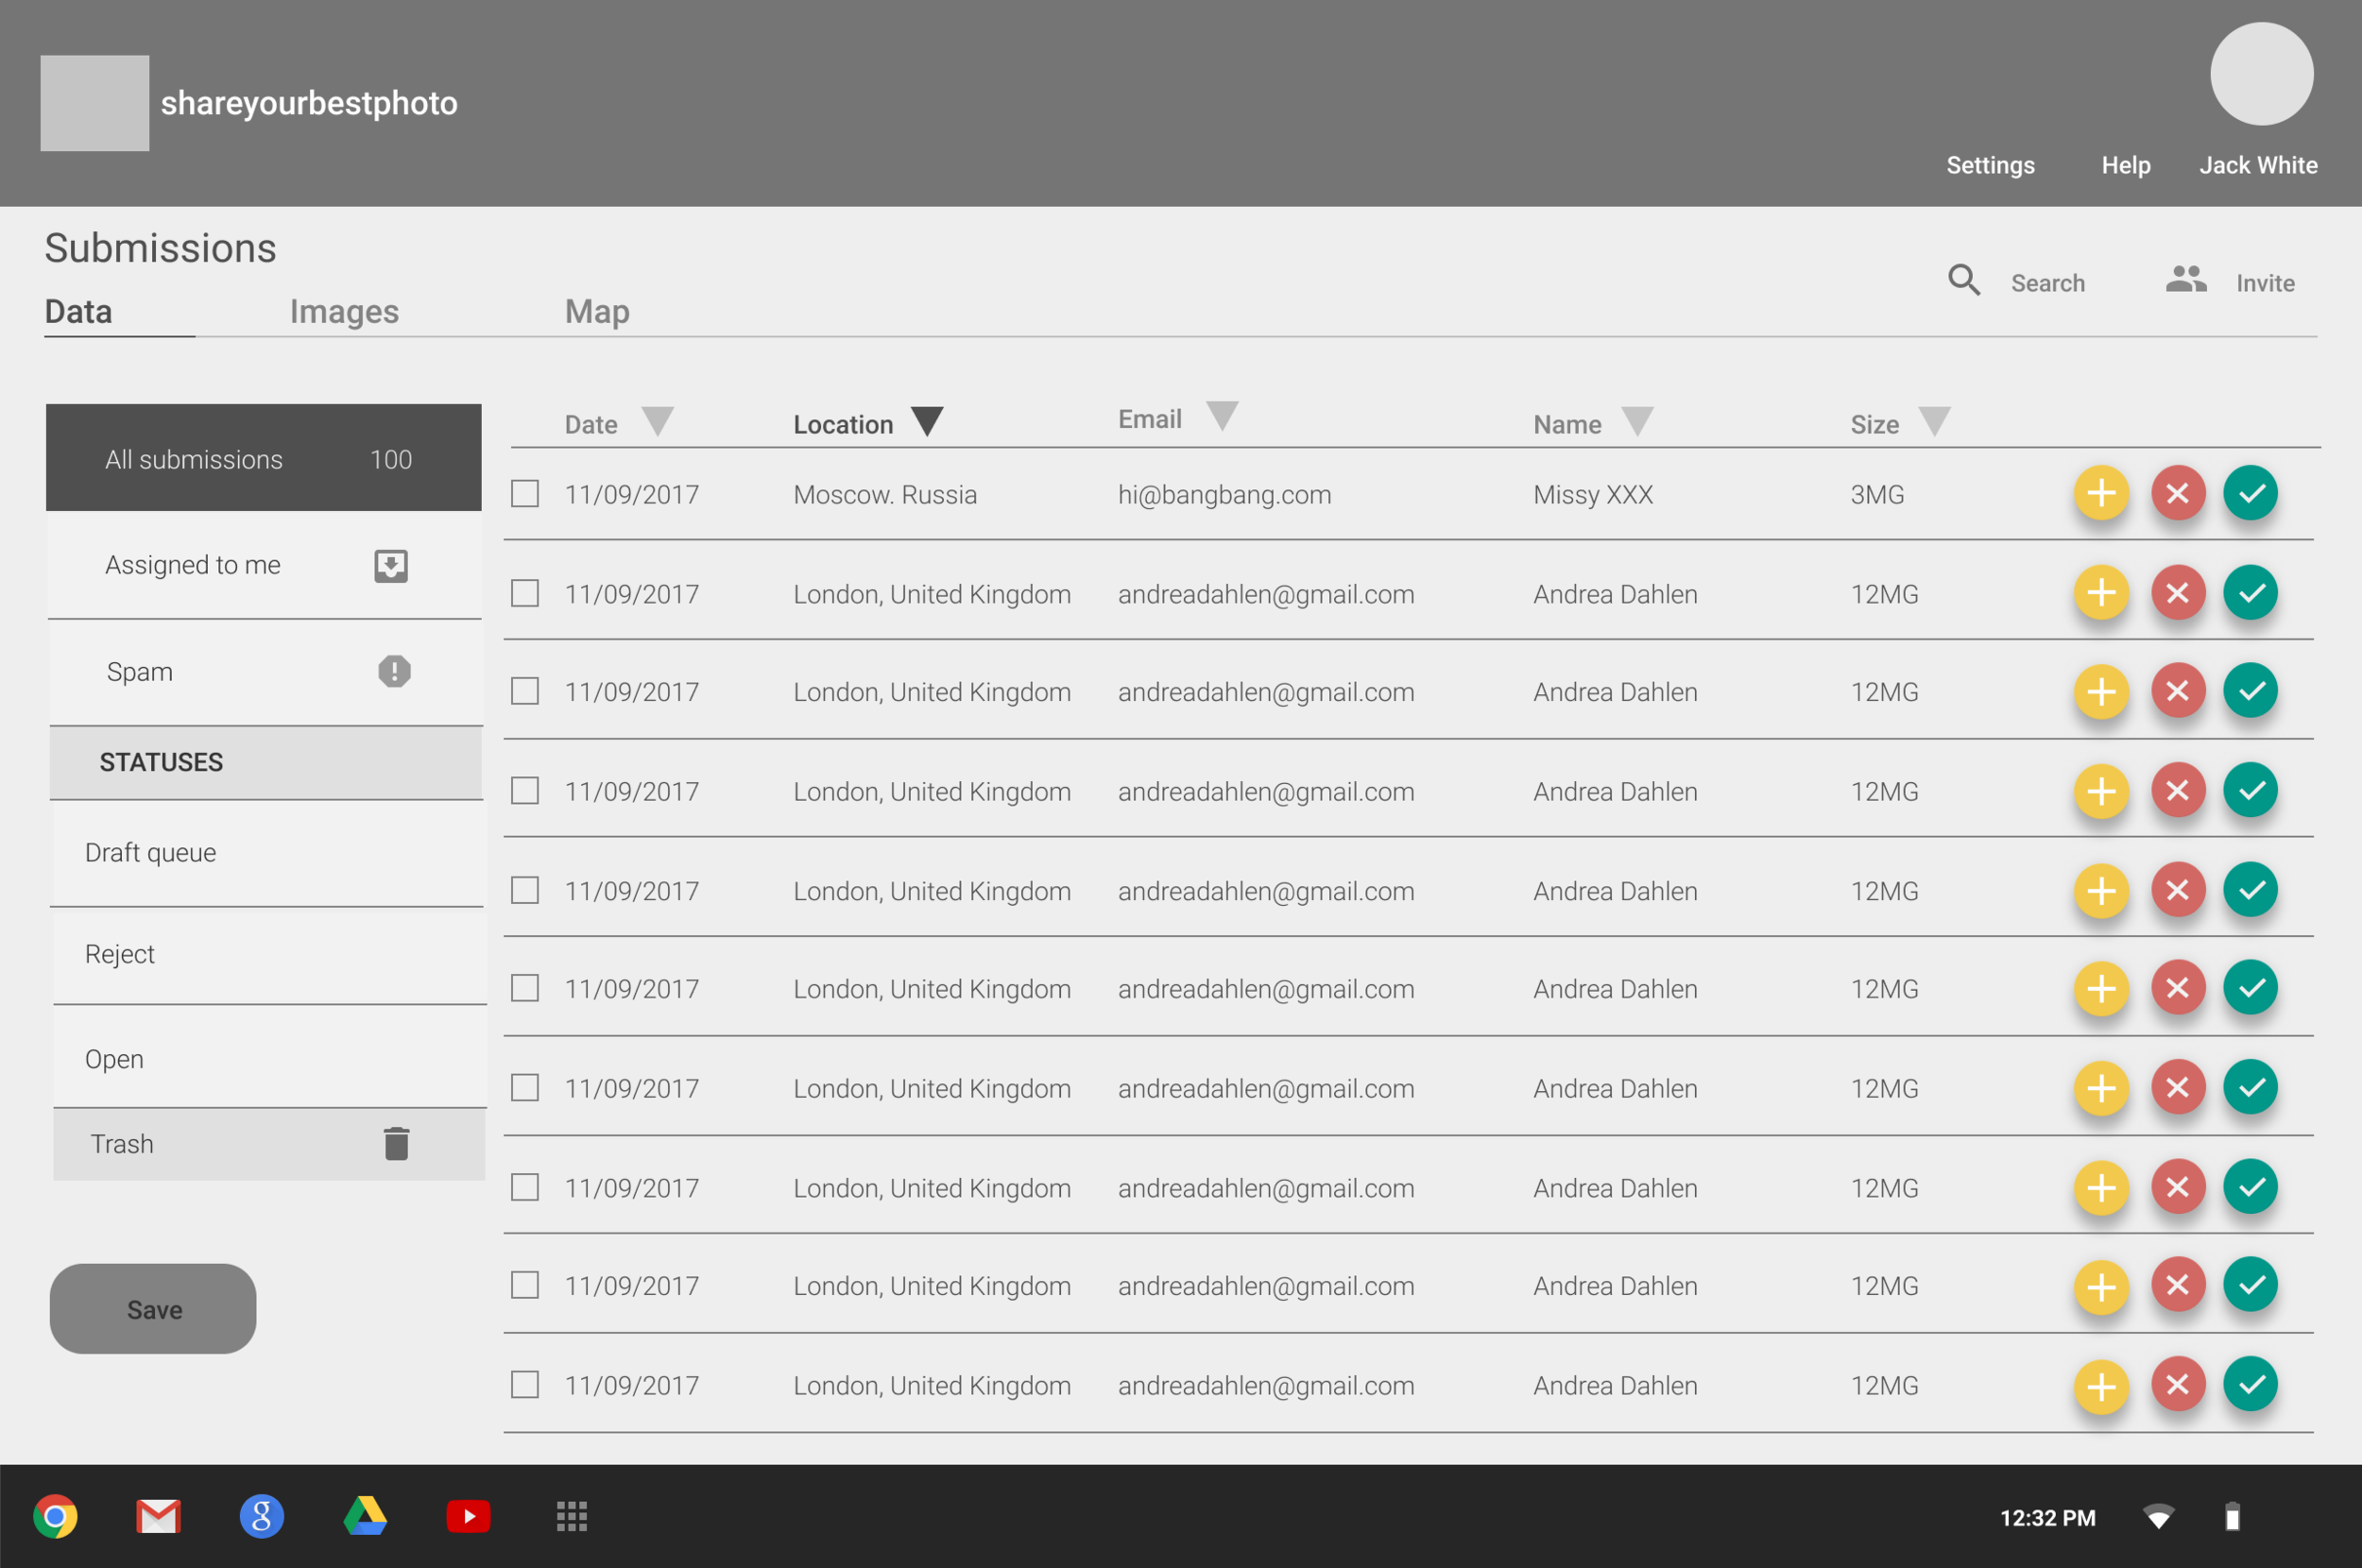The width and height of the screenshot is (2362, 1568).
Task: Click the Jack White username
Action: 2258,165
